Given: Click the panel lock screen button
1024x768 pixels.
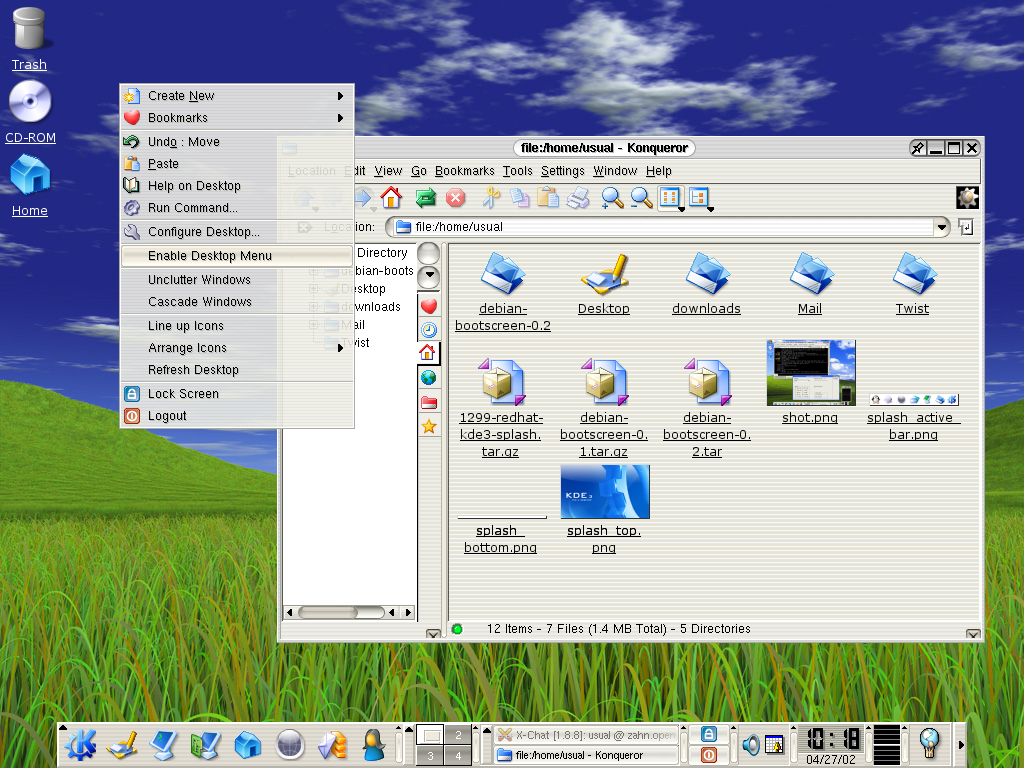Looking at the screenshot, I should tap(709, 734).
